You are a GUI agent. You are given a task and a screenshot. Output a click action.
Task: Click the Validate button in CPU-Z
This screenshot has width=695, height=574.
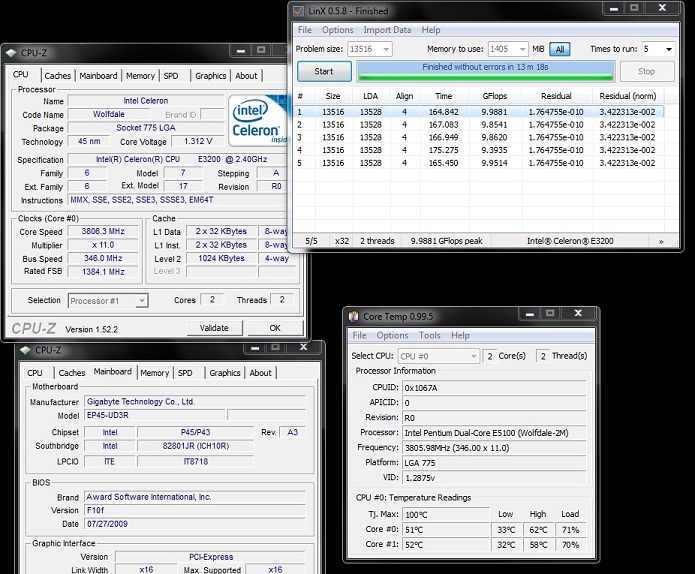(x=215, y=328)
